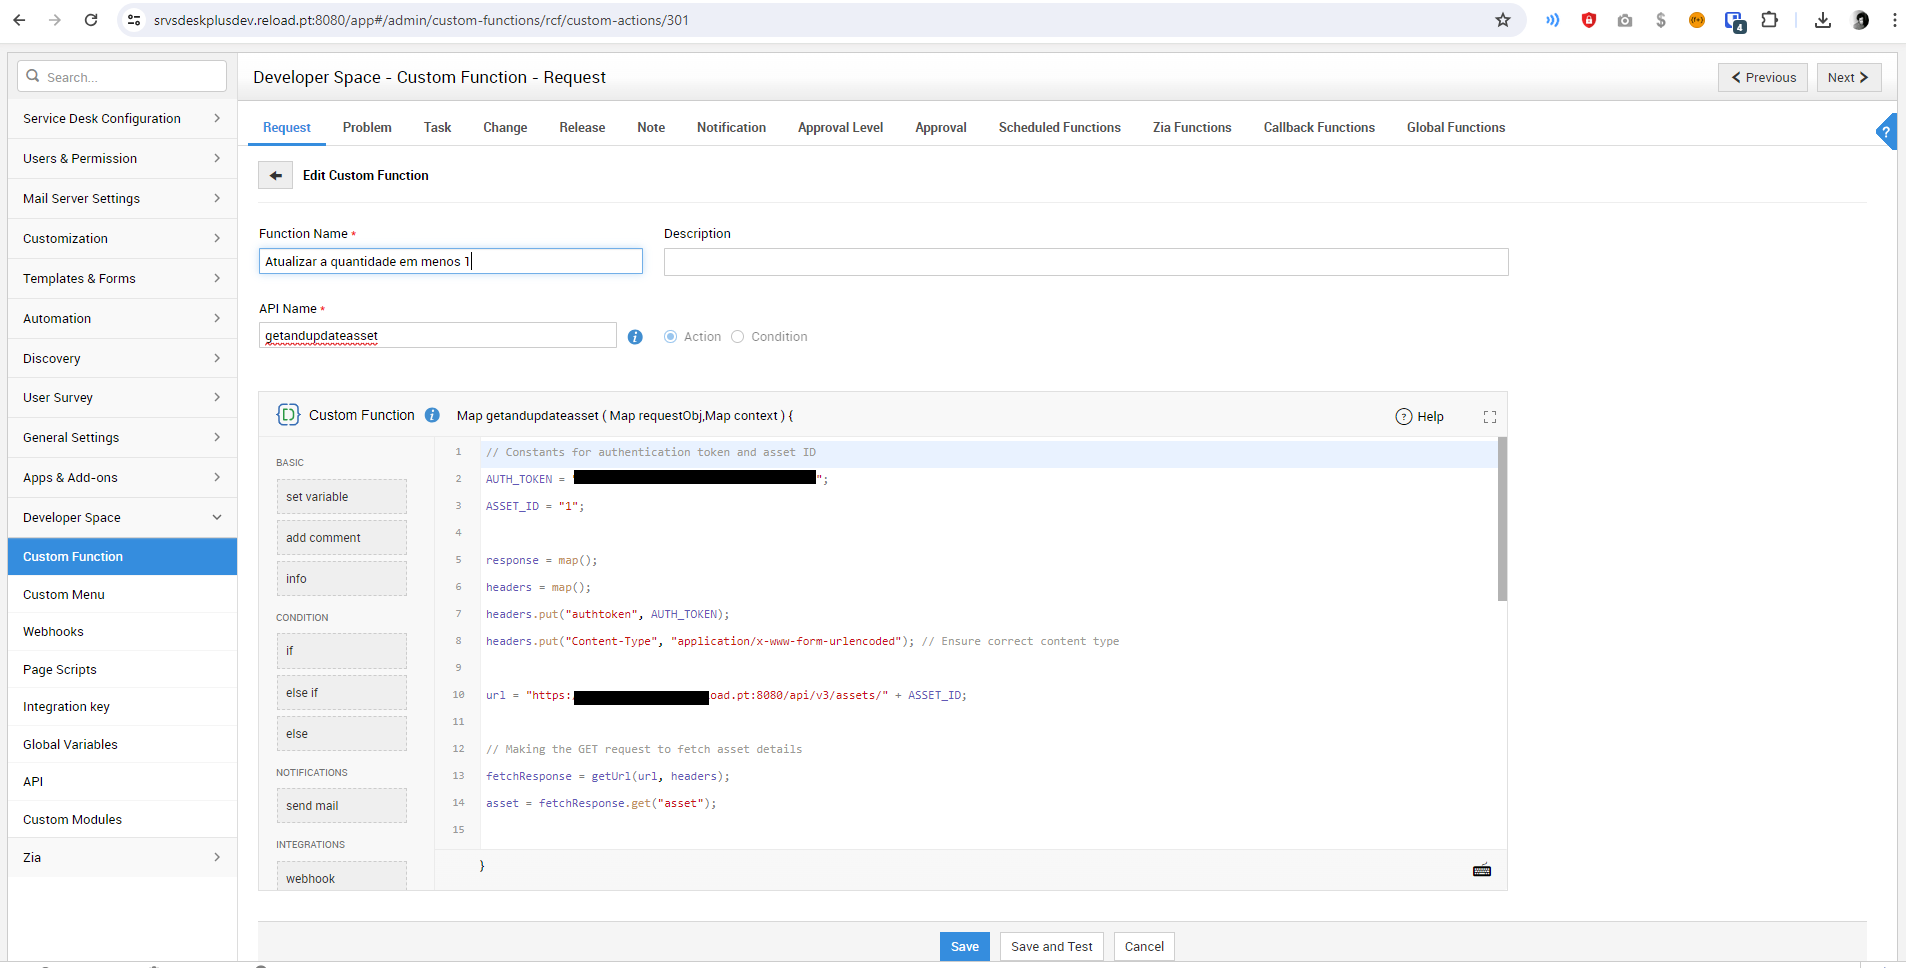Open Webhooks in the sidebar
Image resolution: width=1906 pixels, height=968 pixels.
tap(122, 632)
